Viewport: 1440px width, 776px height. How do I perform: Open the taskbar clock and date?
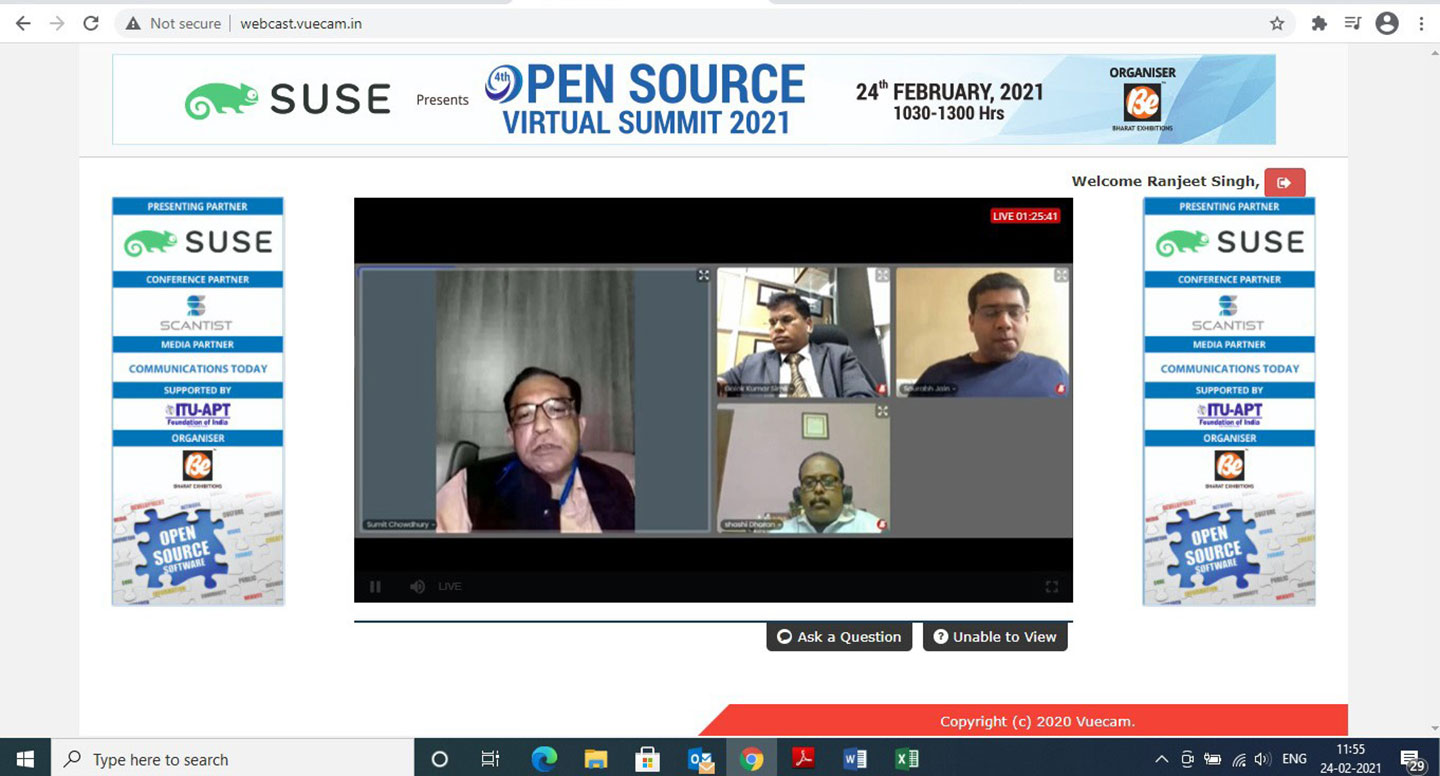1351,759
